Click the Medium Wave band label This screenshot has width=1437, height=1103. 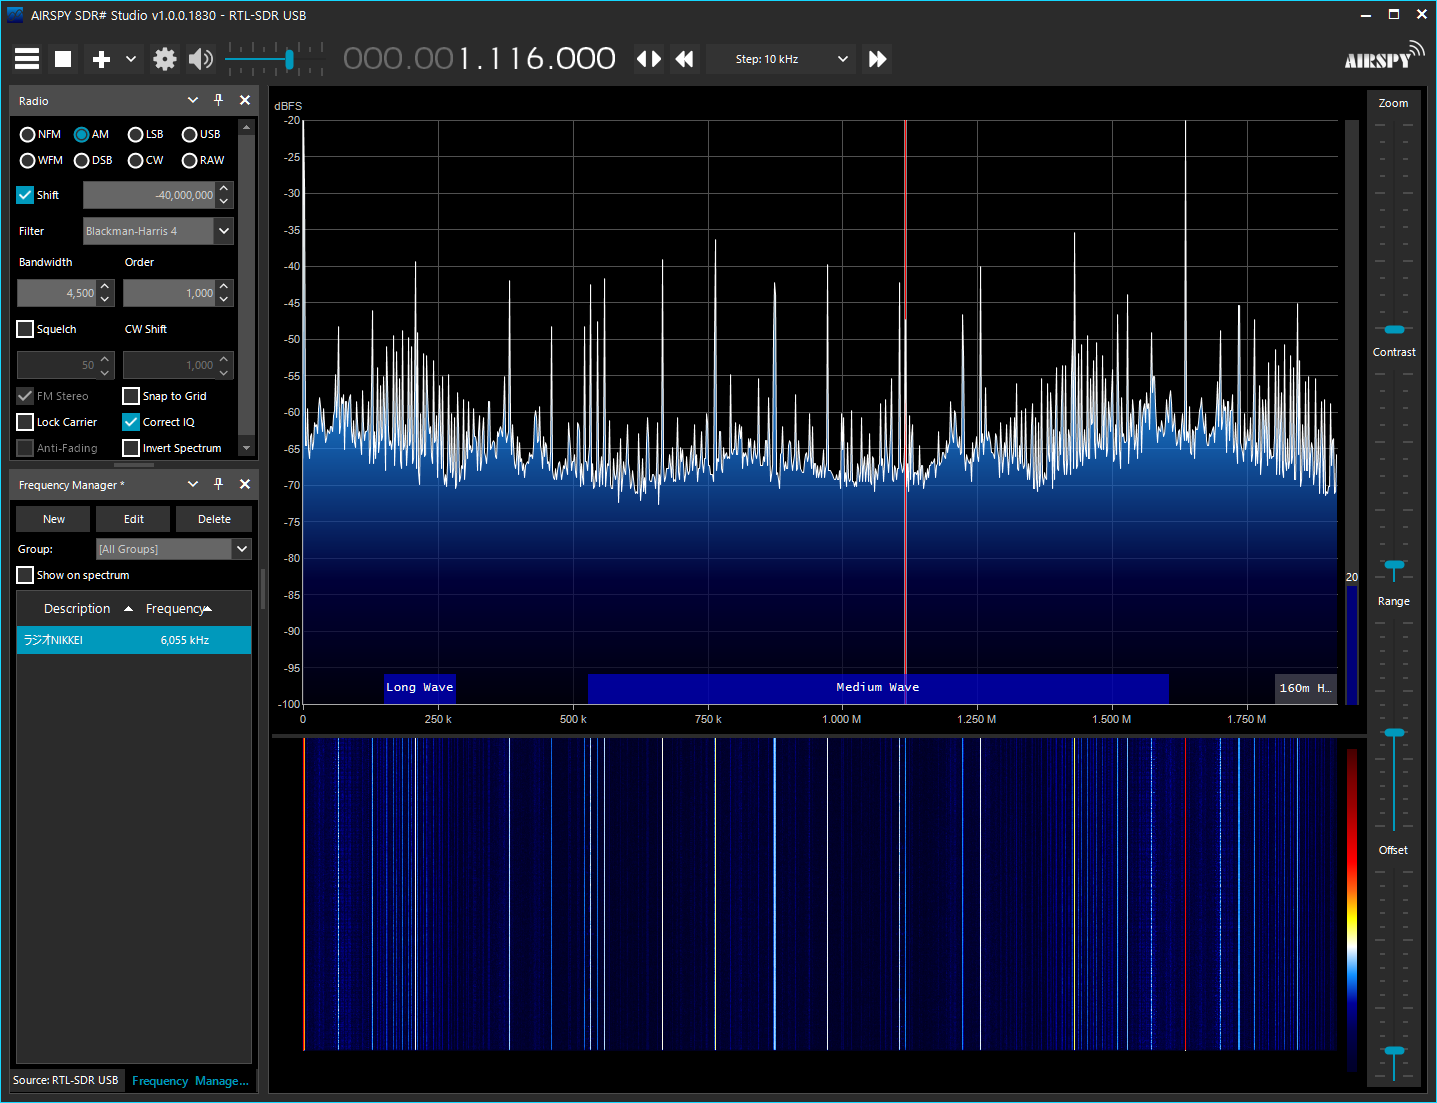(878, 687)
